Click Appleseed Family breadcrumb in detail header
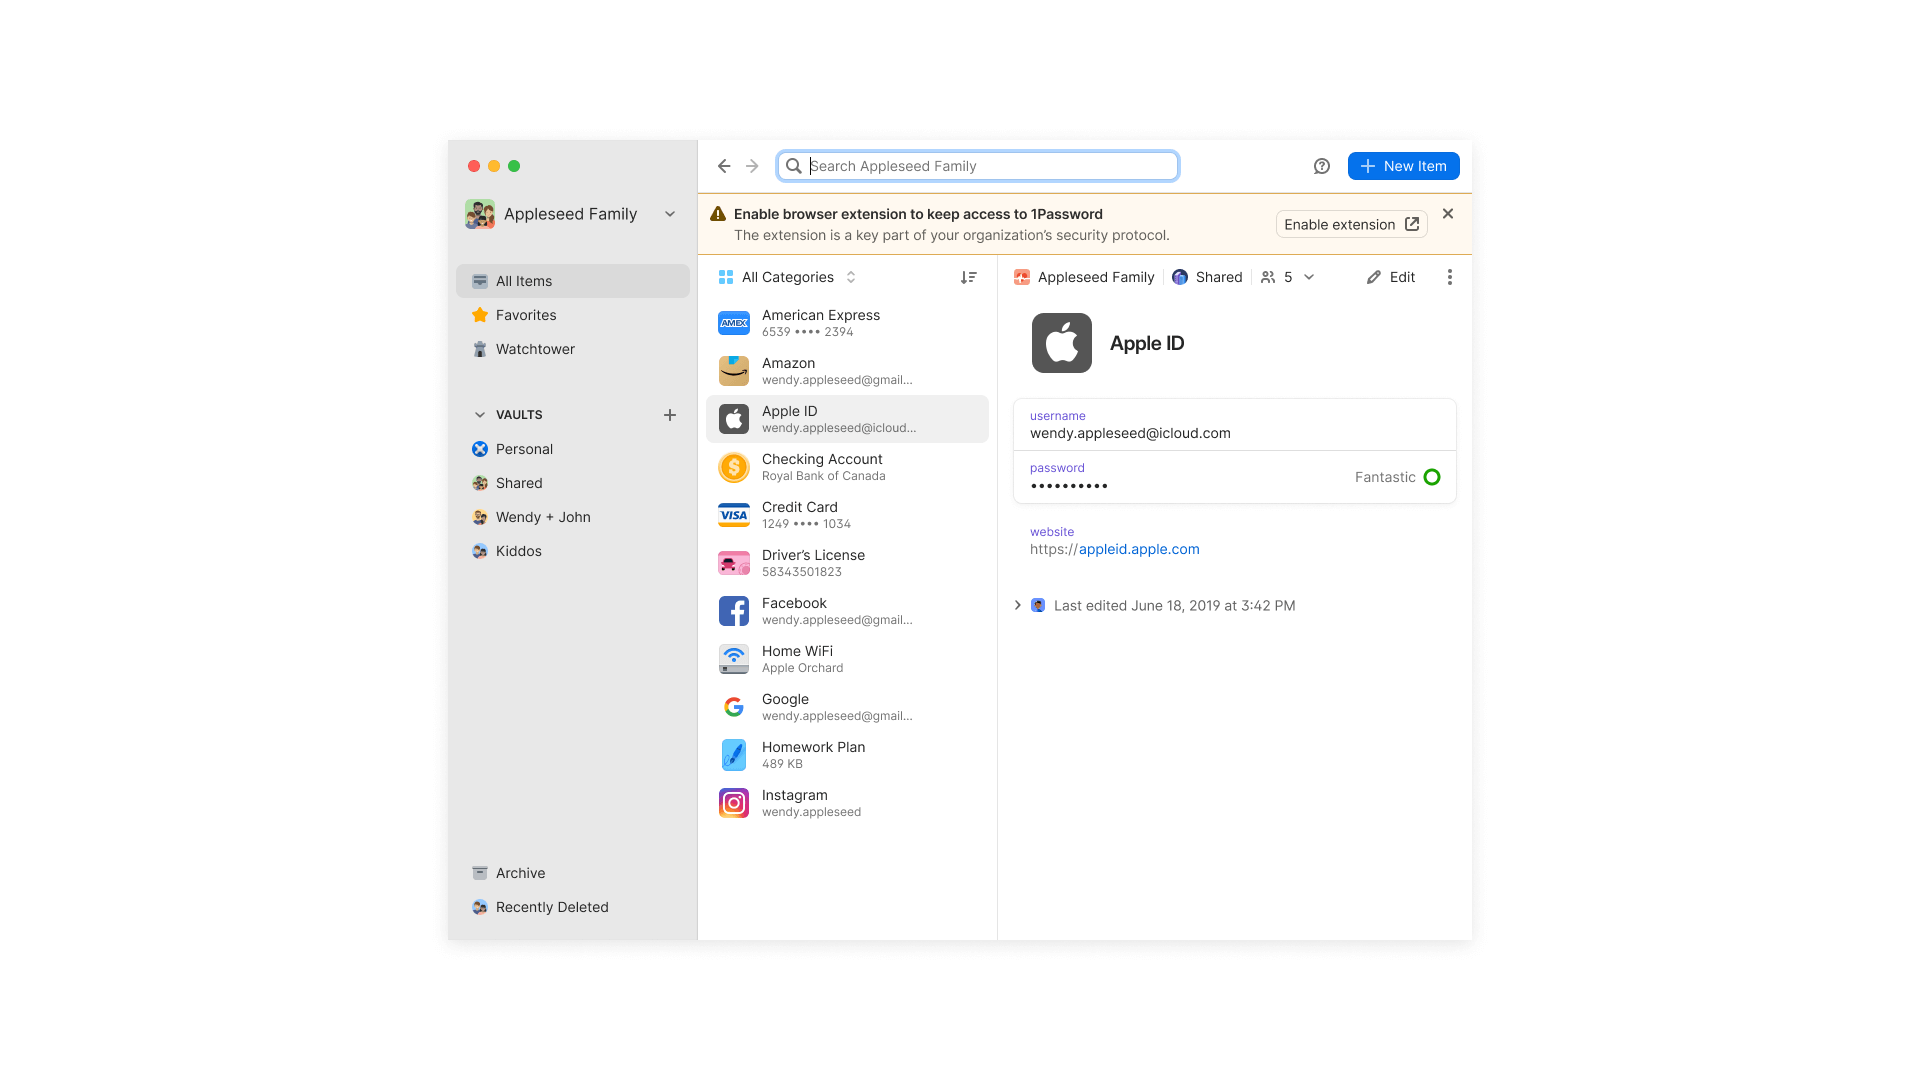The width and height of the screenshot is (1920, 1080). (1084, 277)
